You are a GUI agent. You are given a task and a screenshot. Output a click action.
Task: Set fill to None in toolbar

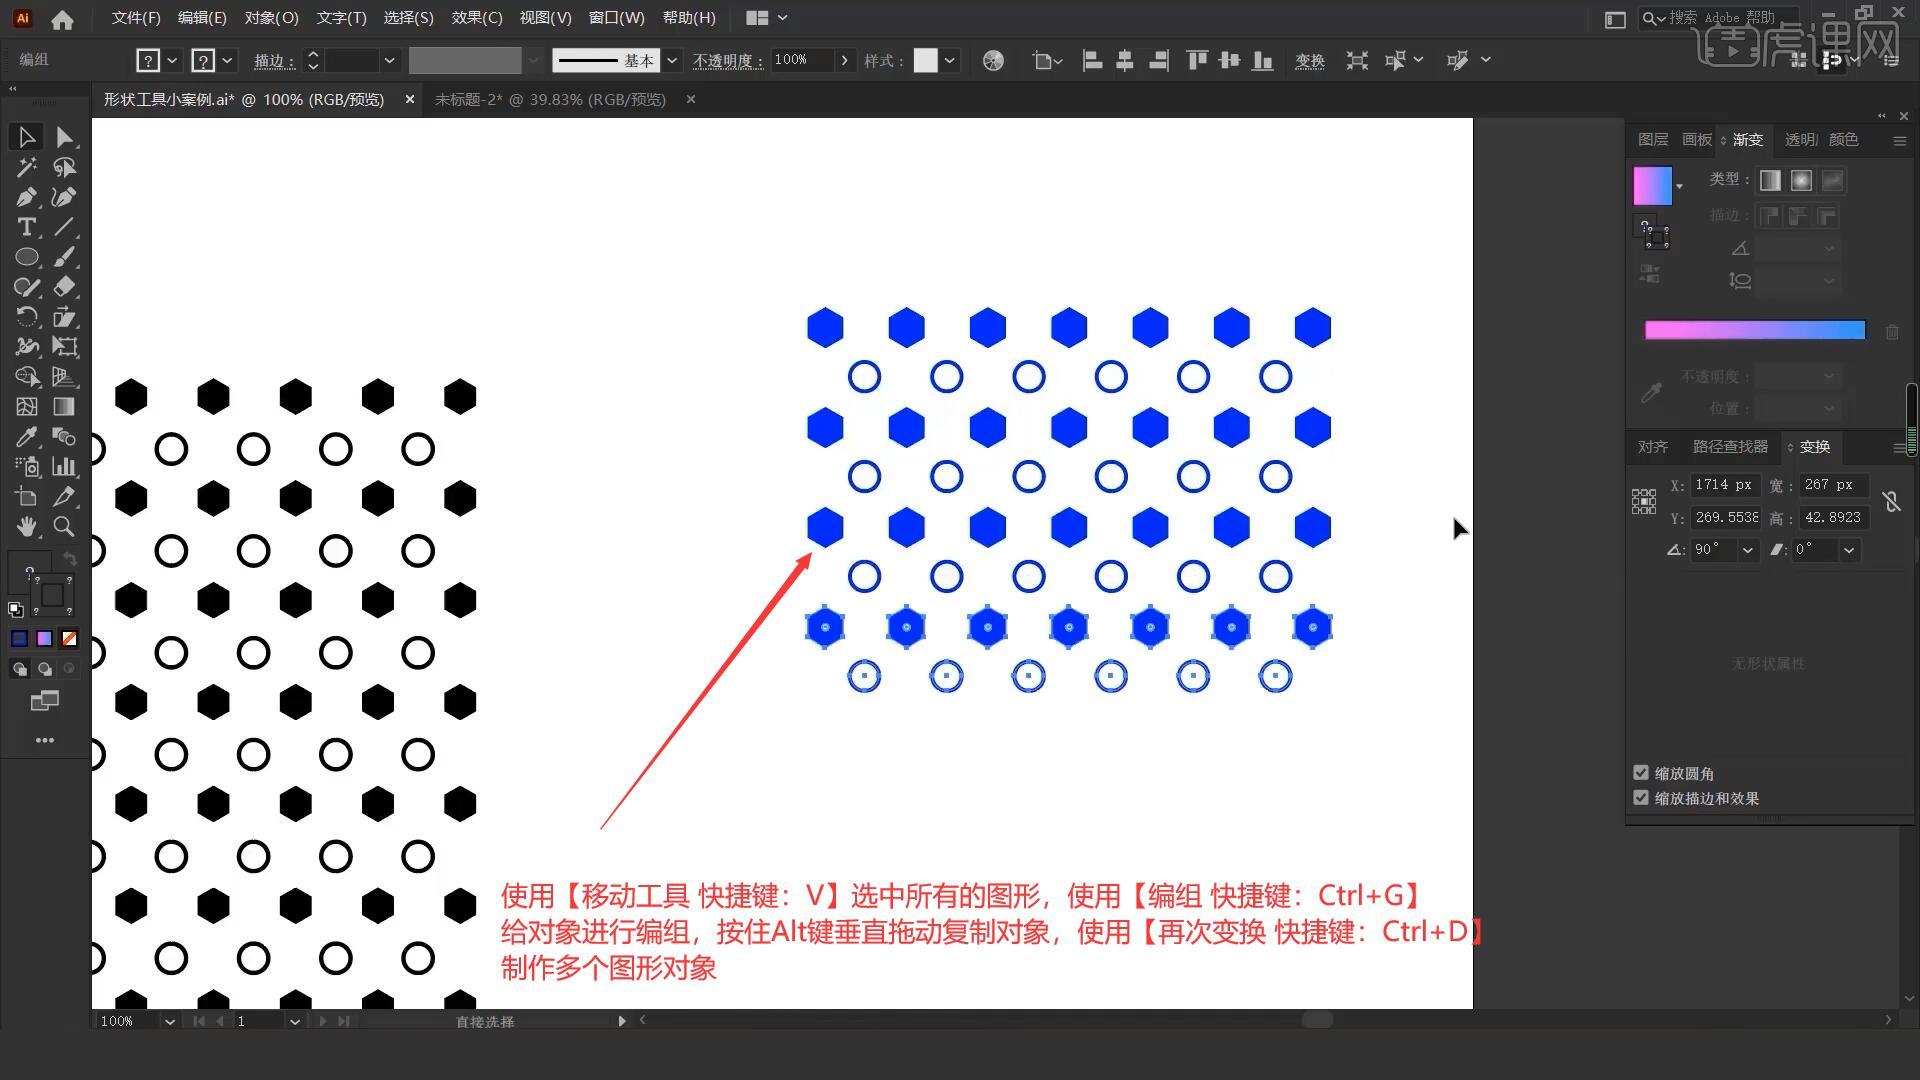[x=69, y=639]
